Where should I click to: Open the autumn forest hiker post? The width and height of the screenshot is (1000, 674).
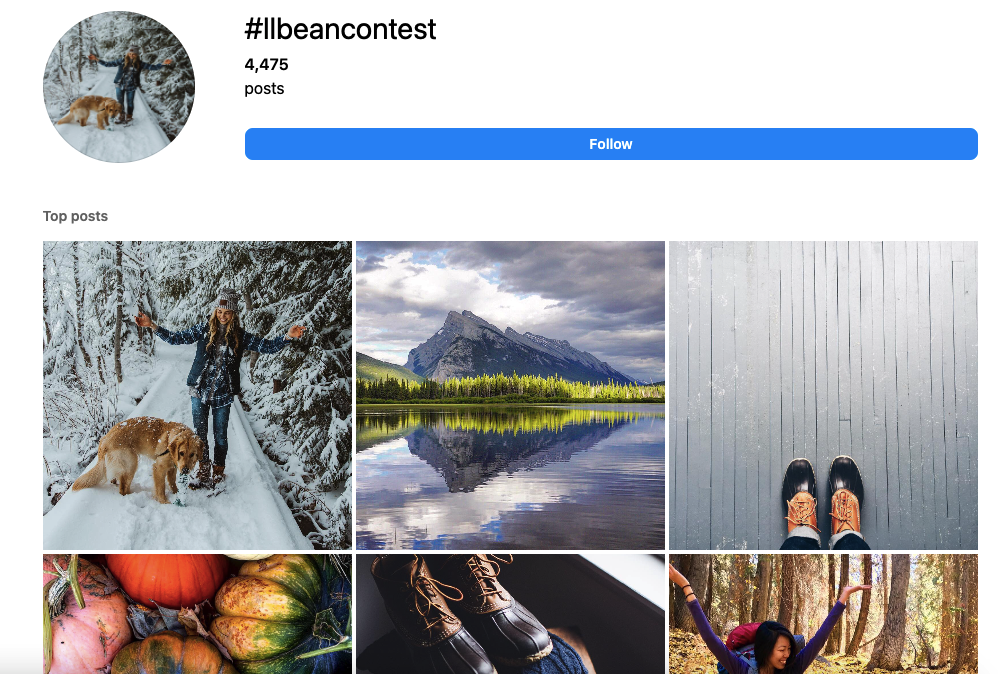point(823,614)
